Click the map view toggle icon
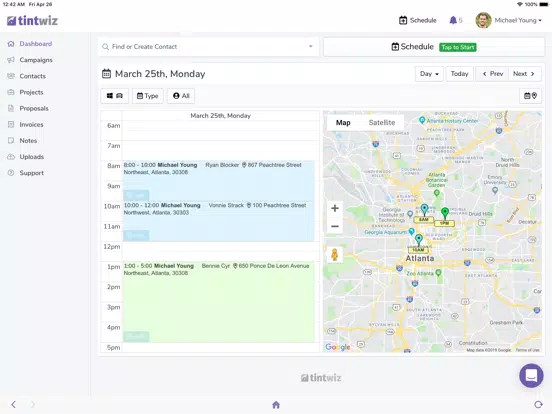This screenshot has width=552, height=414. click(530, 96)
